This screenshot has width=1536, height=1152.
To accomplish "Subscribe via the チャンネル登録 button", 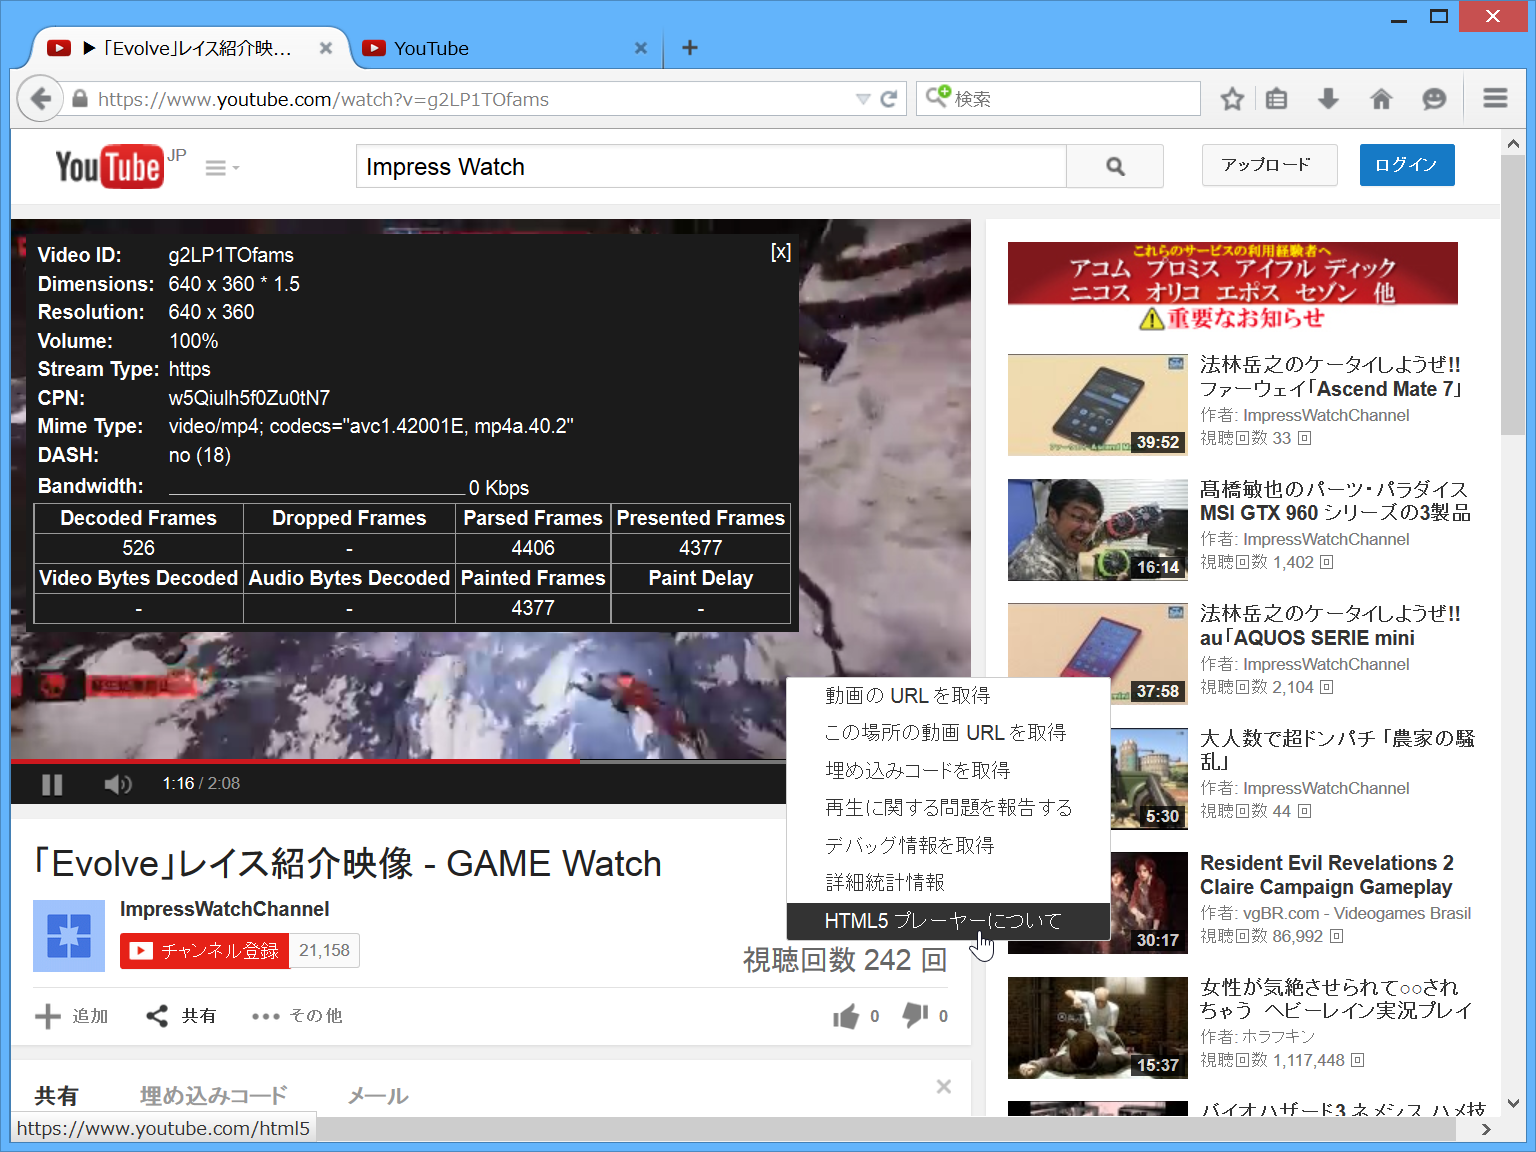I will coord(204,950).
